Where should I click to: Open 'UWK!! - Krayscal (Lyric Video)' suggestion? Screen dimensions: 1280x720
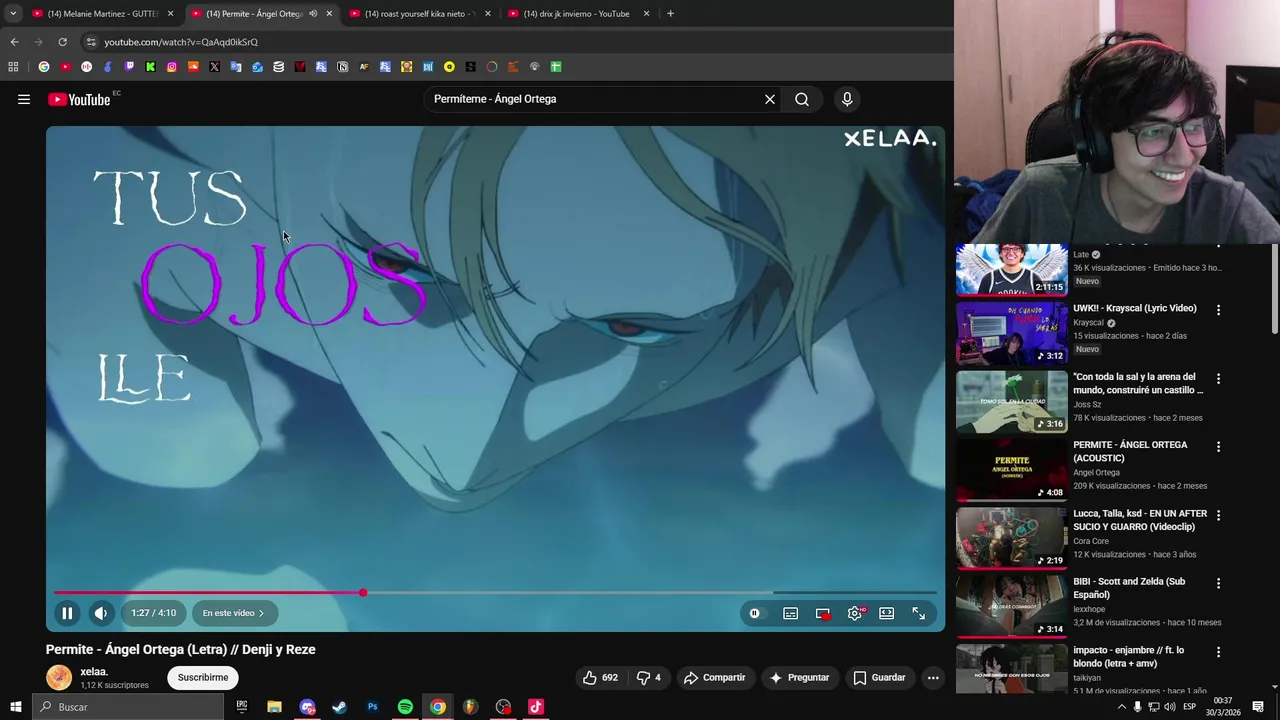coord(1134,309)
